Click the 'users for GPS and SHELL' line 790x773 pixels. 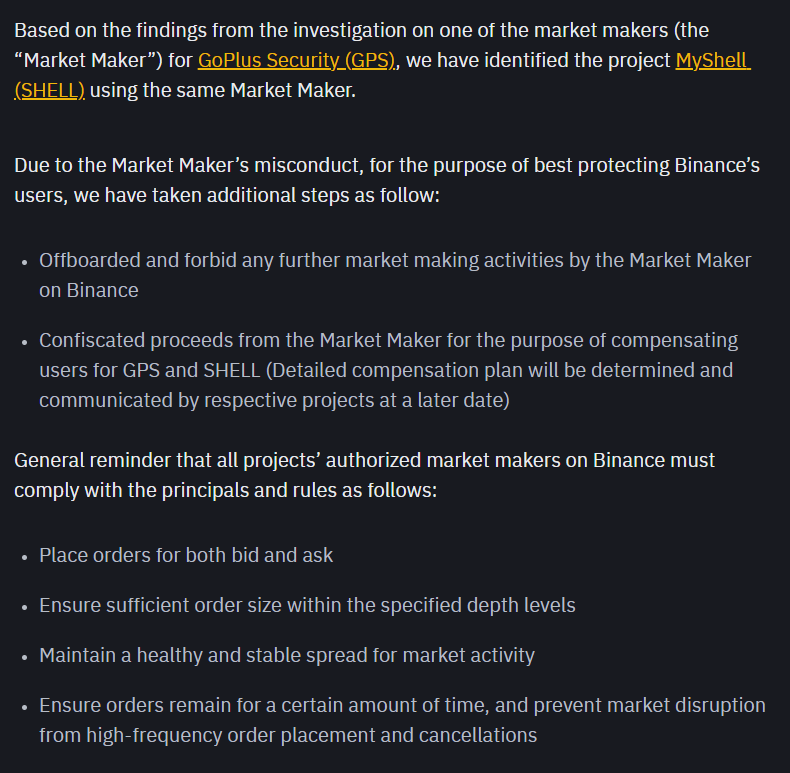pyautogui.click(x=386, y=370)
